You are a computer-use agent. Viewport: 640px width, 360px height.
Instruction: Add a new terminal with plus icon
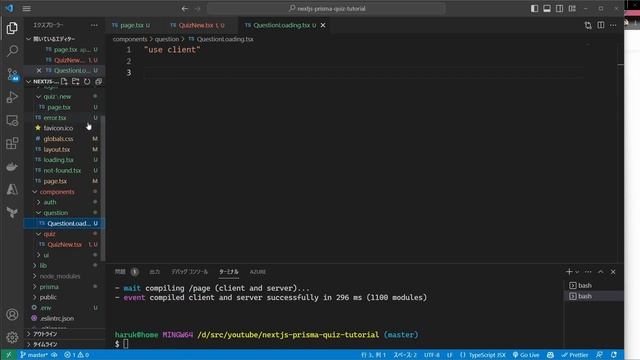click(x=569, y=271)
